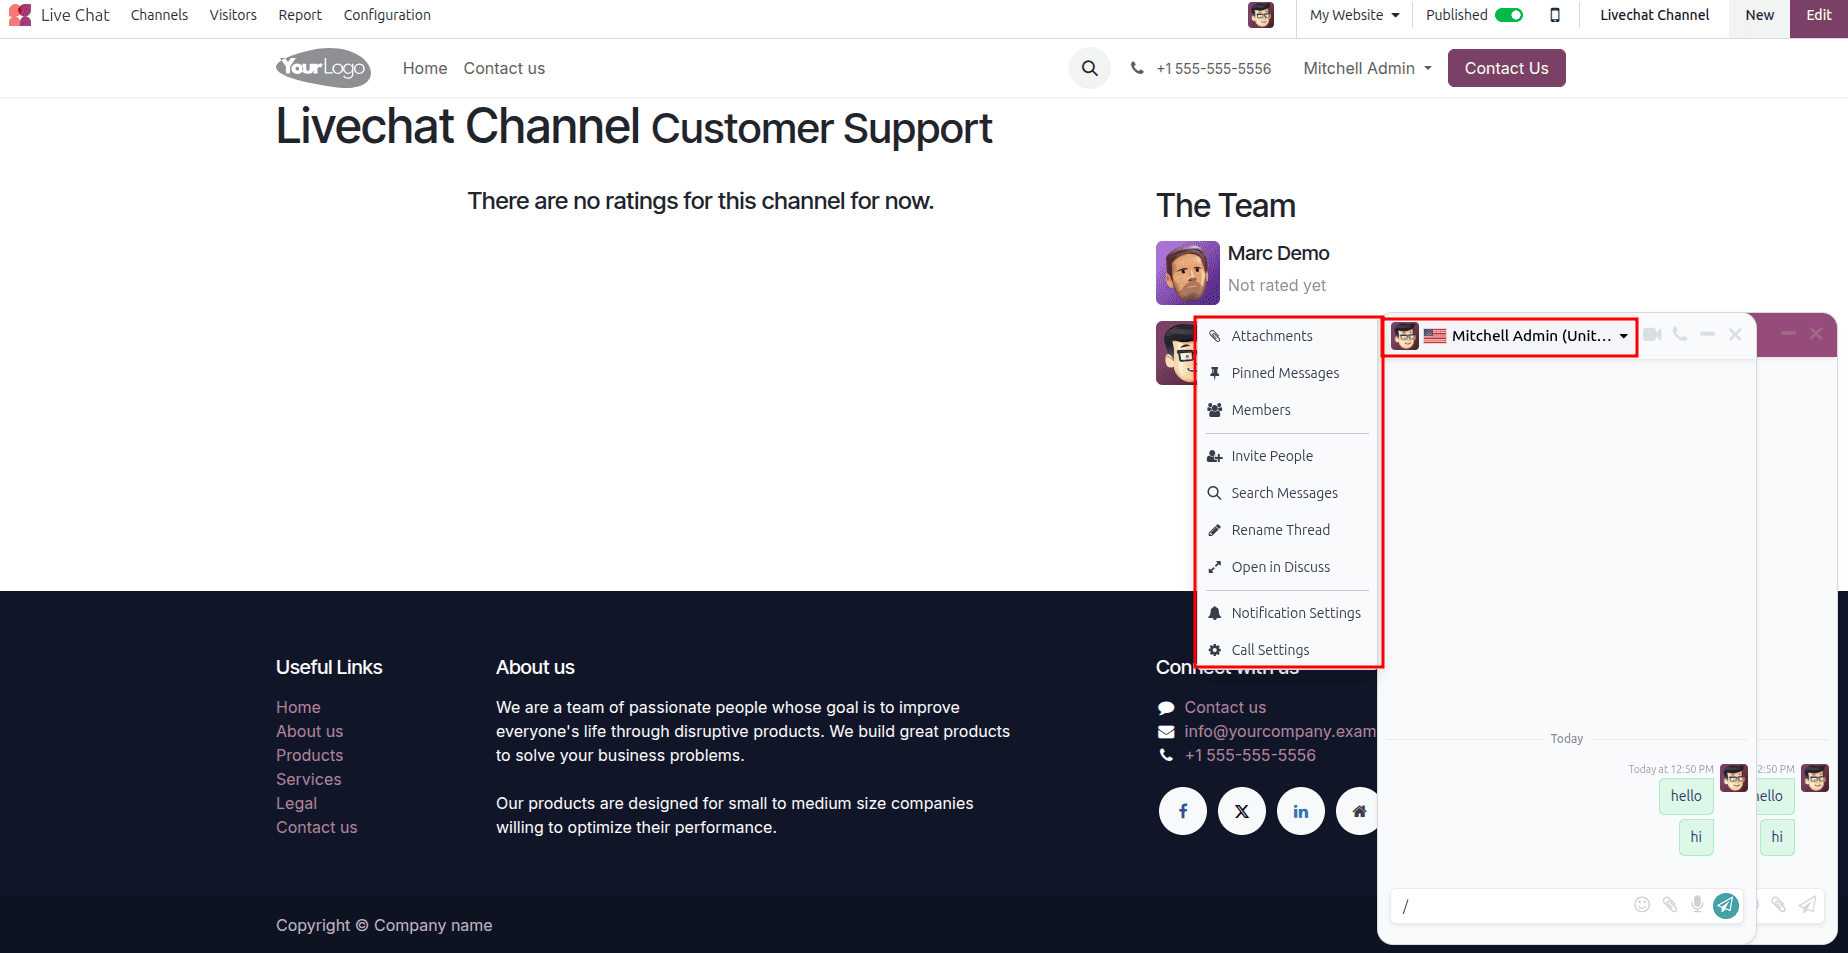Select Open in Discuss from the menu
This screenshot has width=1848, height=953.
tap(1281, 567)
